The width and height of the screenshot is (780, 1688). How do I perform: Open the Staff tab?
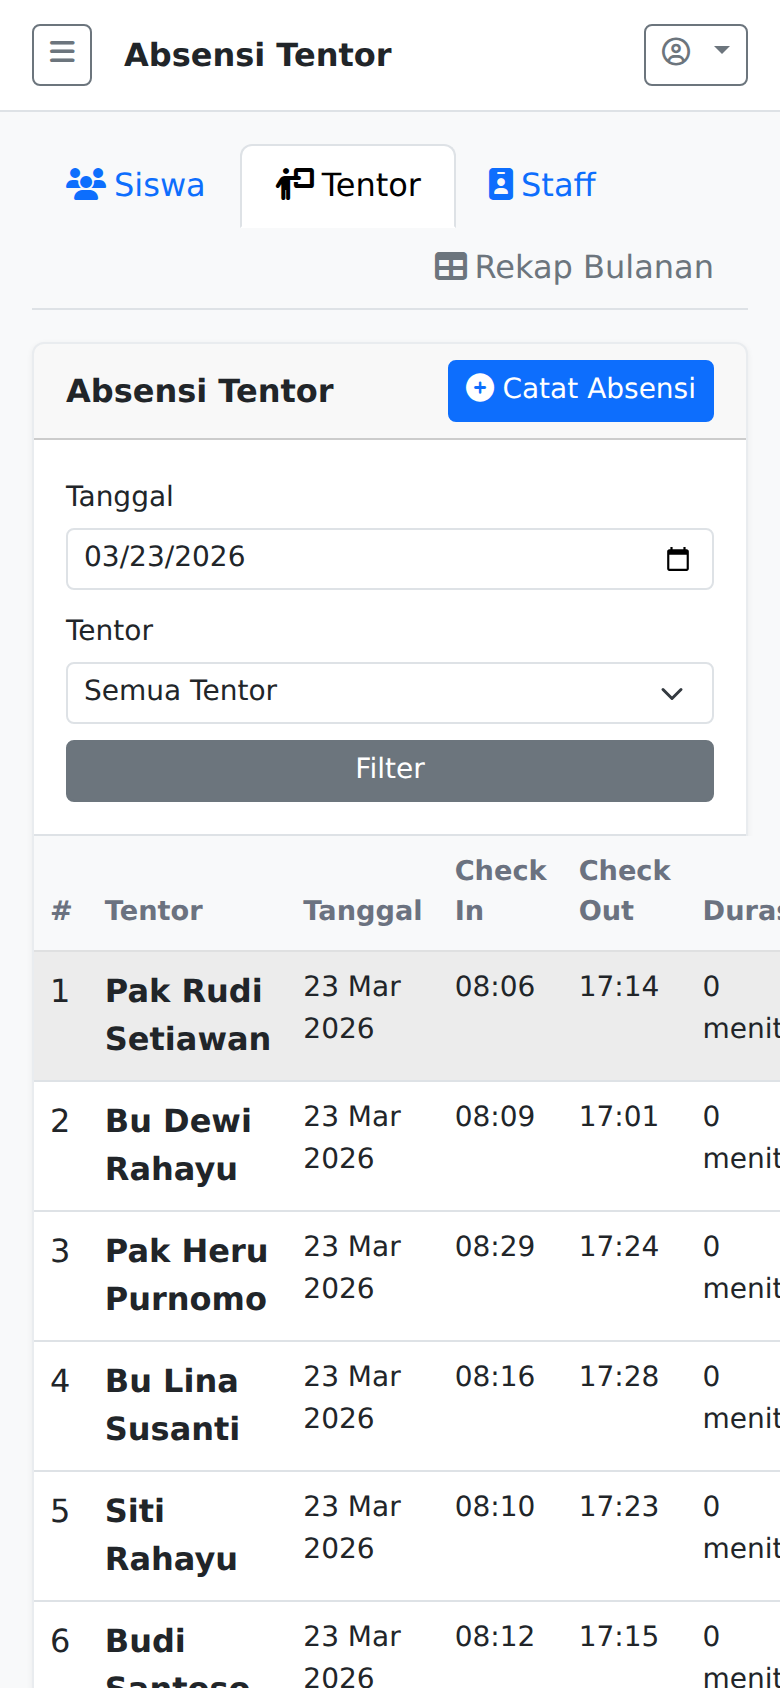[542, 185]
